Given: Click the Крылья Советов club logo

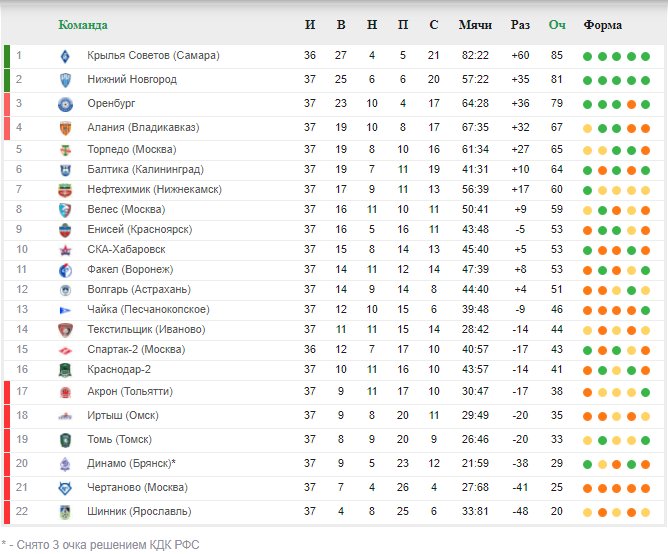Looking at the screenshot, I should pos(65,56).
